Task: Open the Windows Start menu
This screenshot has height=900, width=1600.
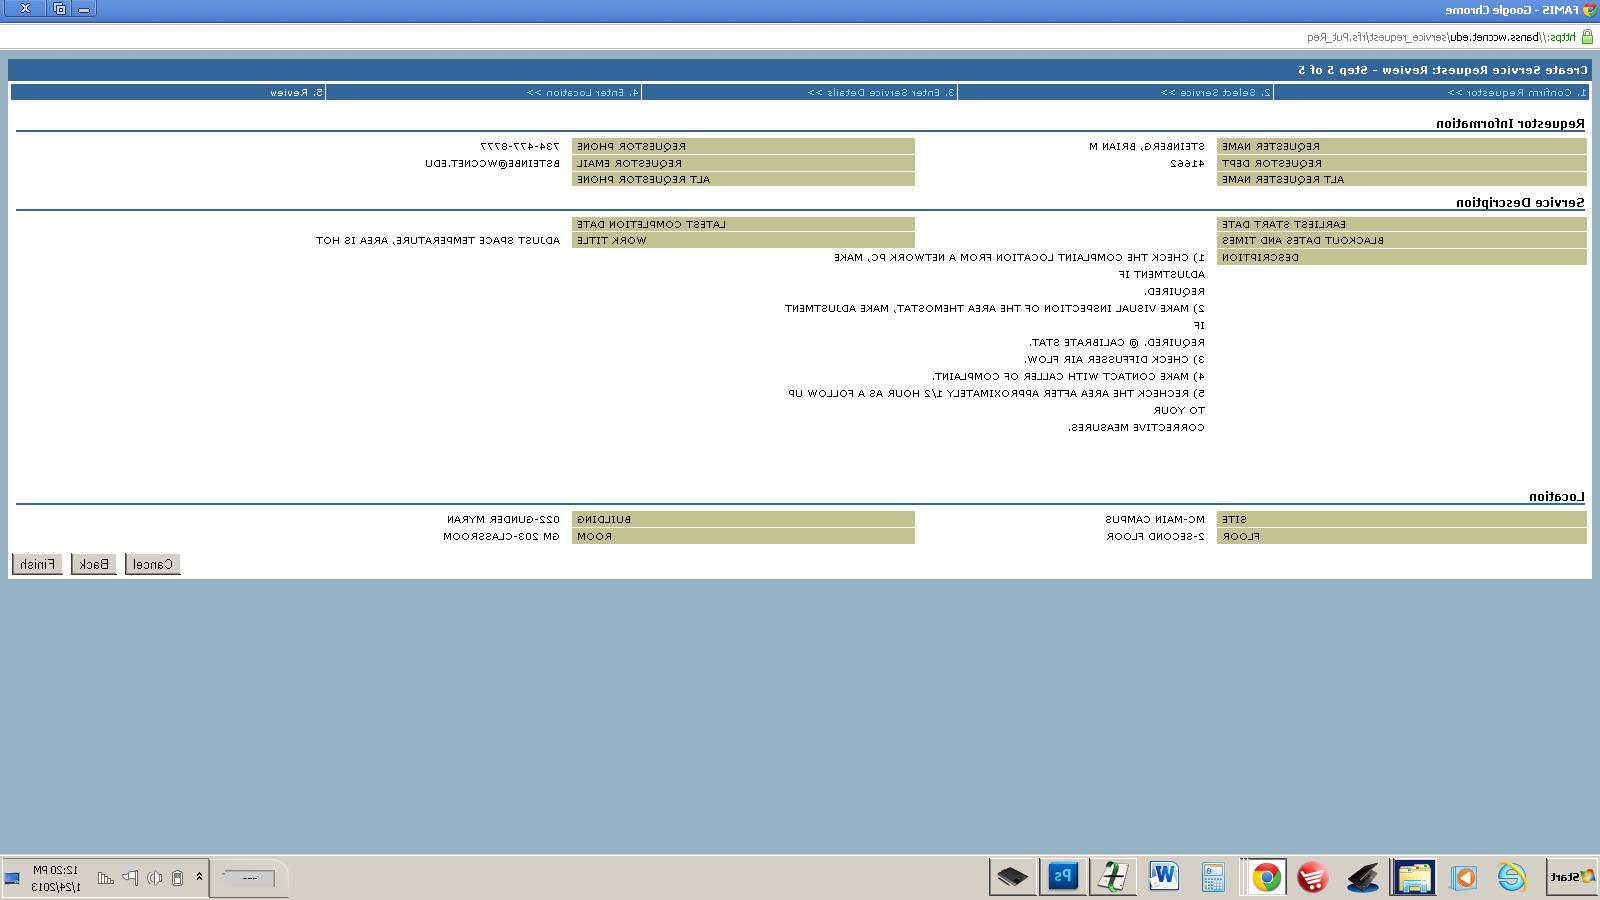Action: coord(1572,877)
